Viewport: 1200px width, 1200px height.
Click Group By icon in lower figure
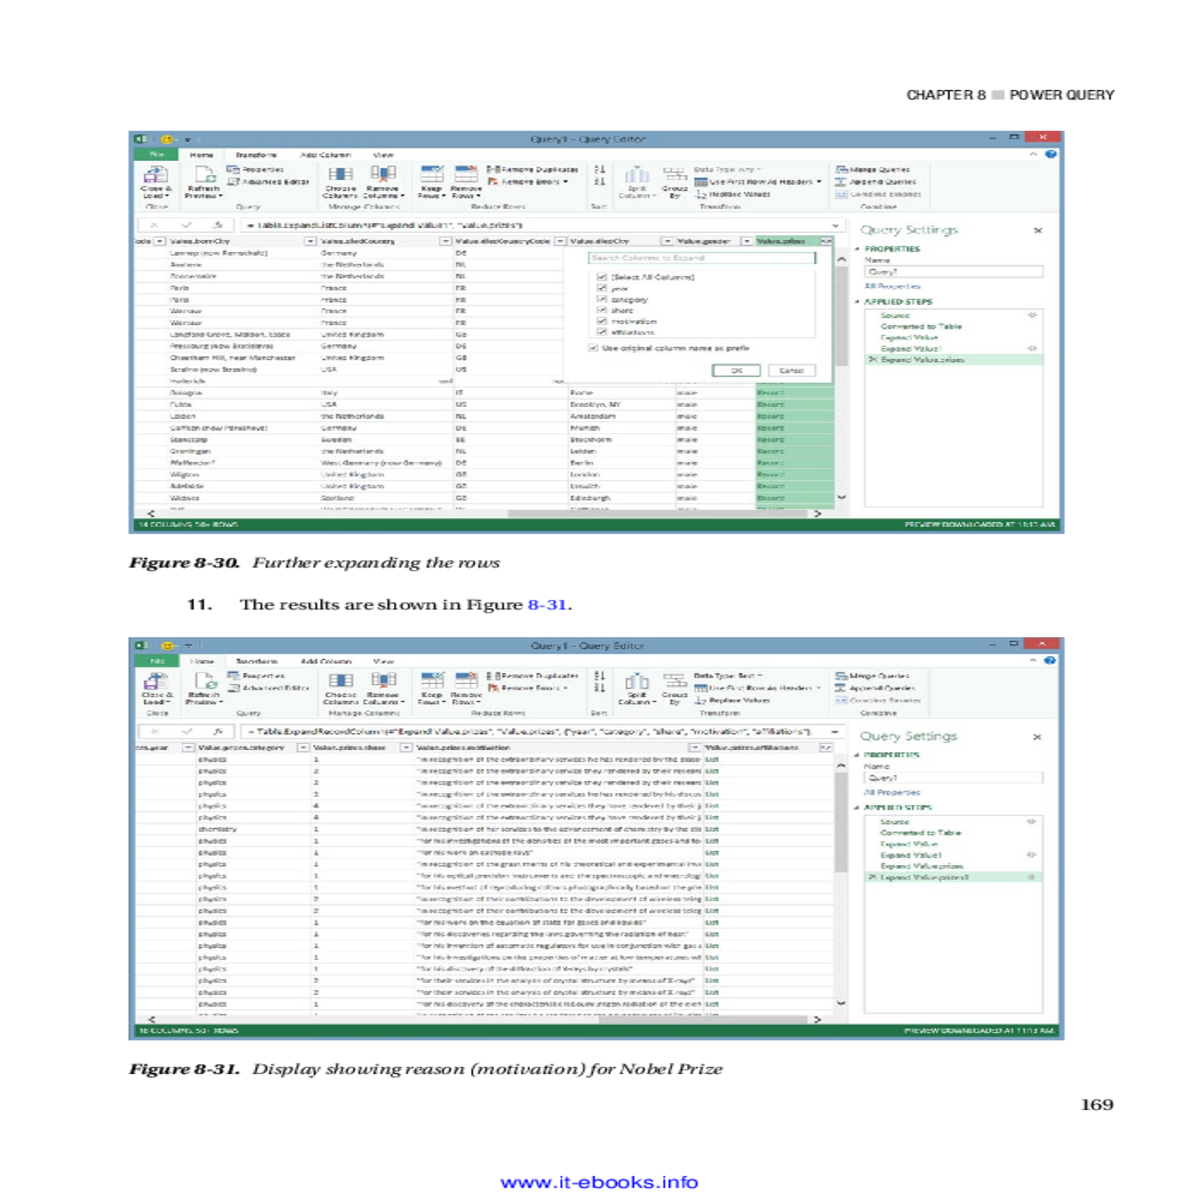tap(675, 681)
